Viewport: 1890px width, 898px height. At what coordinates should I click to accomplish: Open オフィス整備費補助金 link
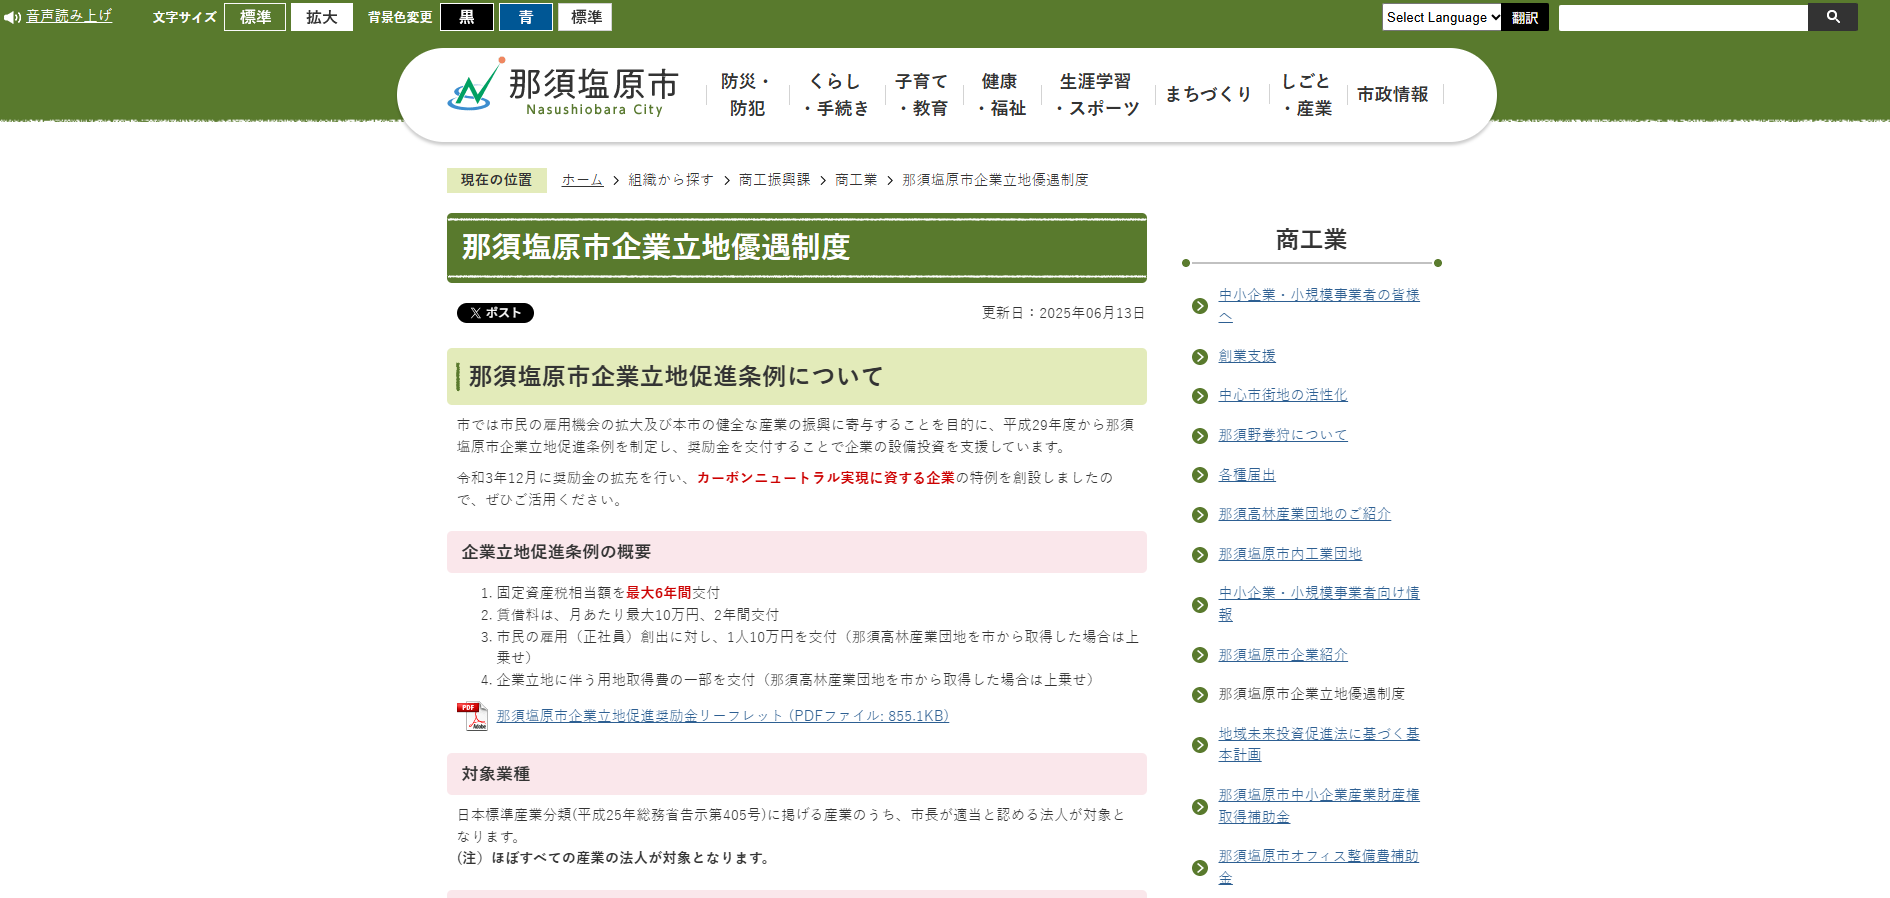coord(1319,867)
